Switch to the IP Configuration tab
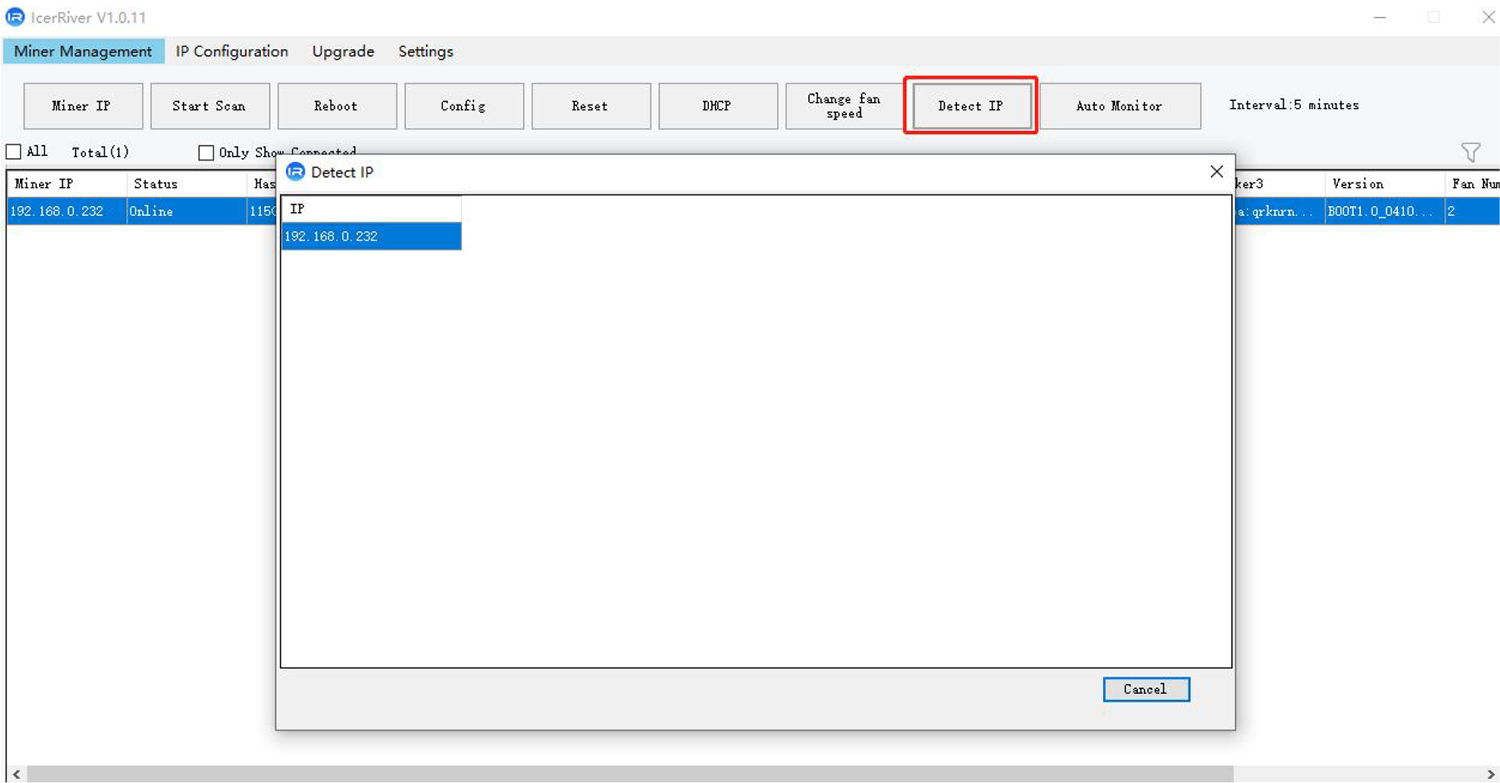1500x783 pixels. pos(230,51)
